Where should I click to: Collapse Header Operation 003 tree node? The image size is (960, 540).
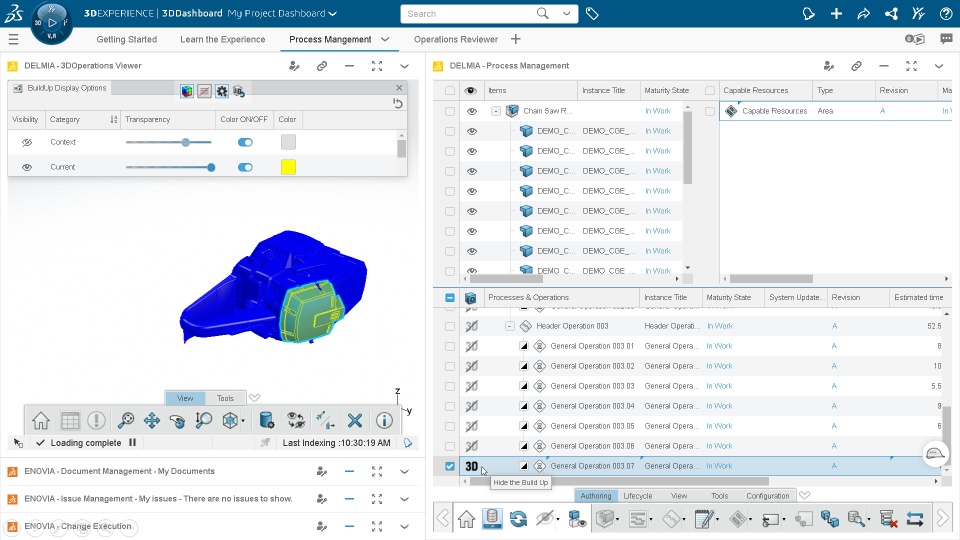point(509,326)
